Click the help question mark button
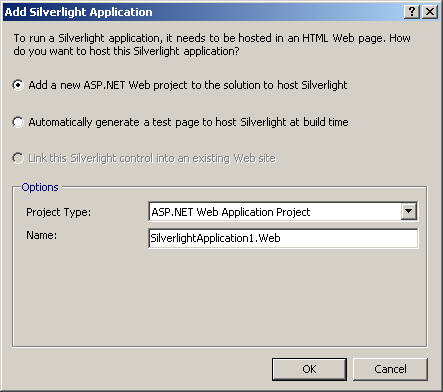 (x=412, y=12)
